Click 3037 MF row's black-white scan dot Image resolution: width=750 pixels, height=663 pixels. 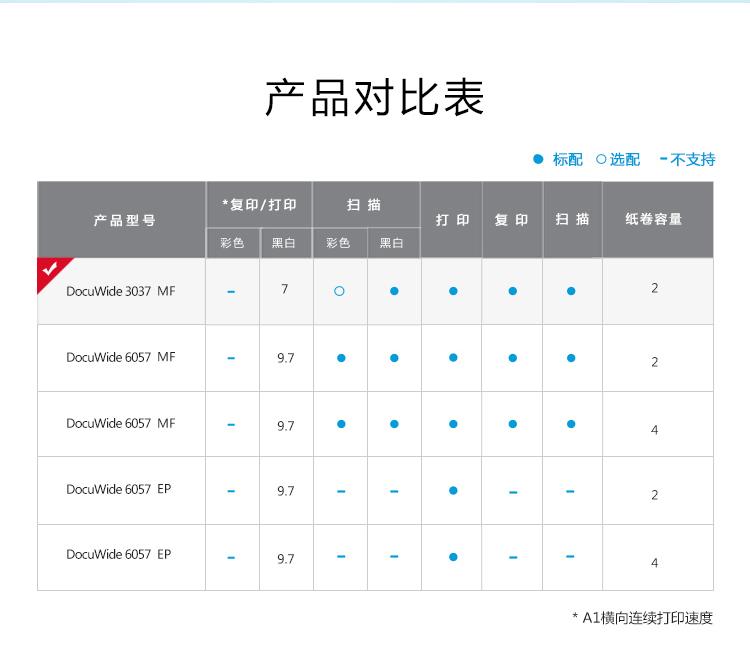(394, 291)
